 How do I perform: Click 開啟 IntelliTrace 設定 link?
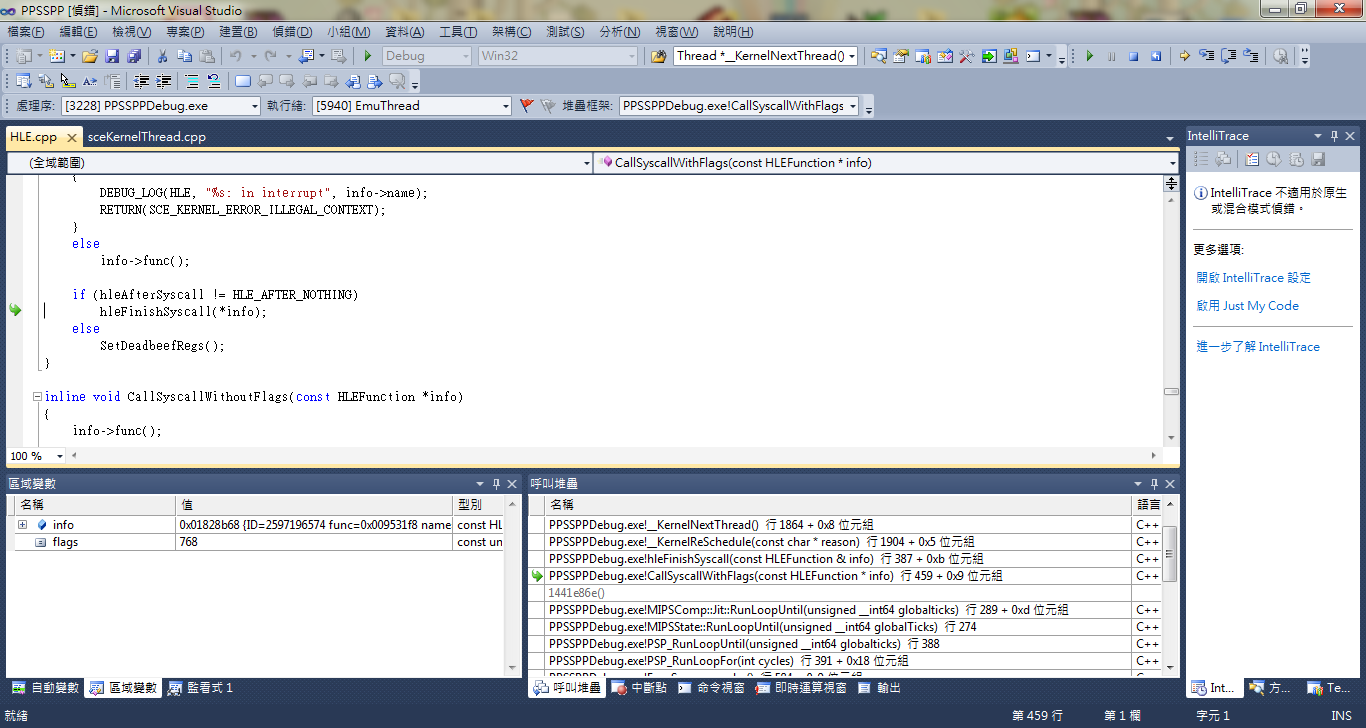click(1253, 278)
